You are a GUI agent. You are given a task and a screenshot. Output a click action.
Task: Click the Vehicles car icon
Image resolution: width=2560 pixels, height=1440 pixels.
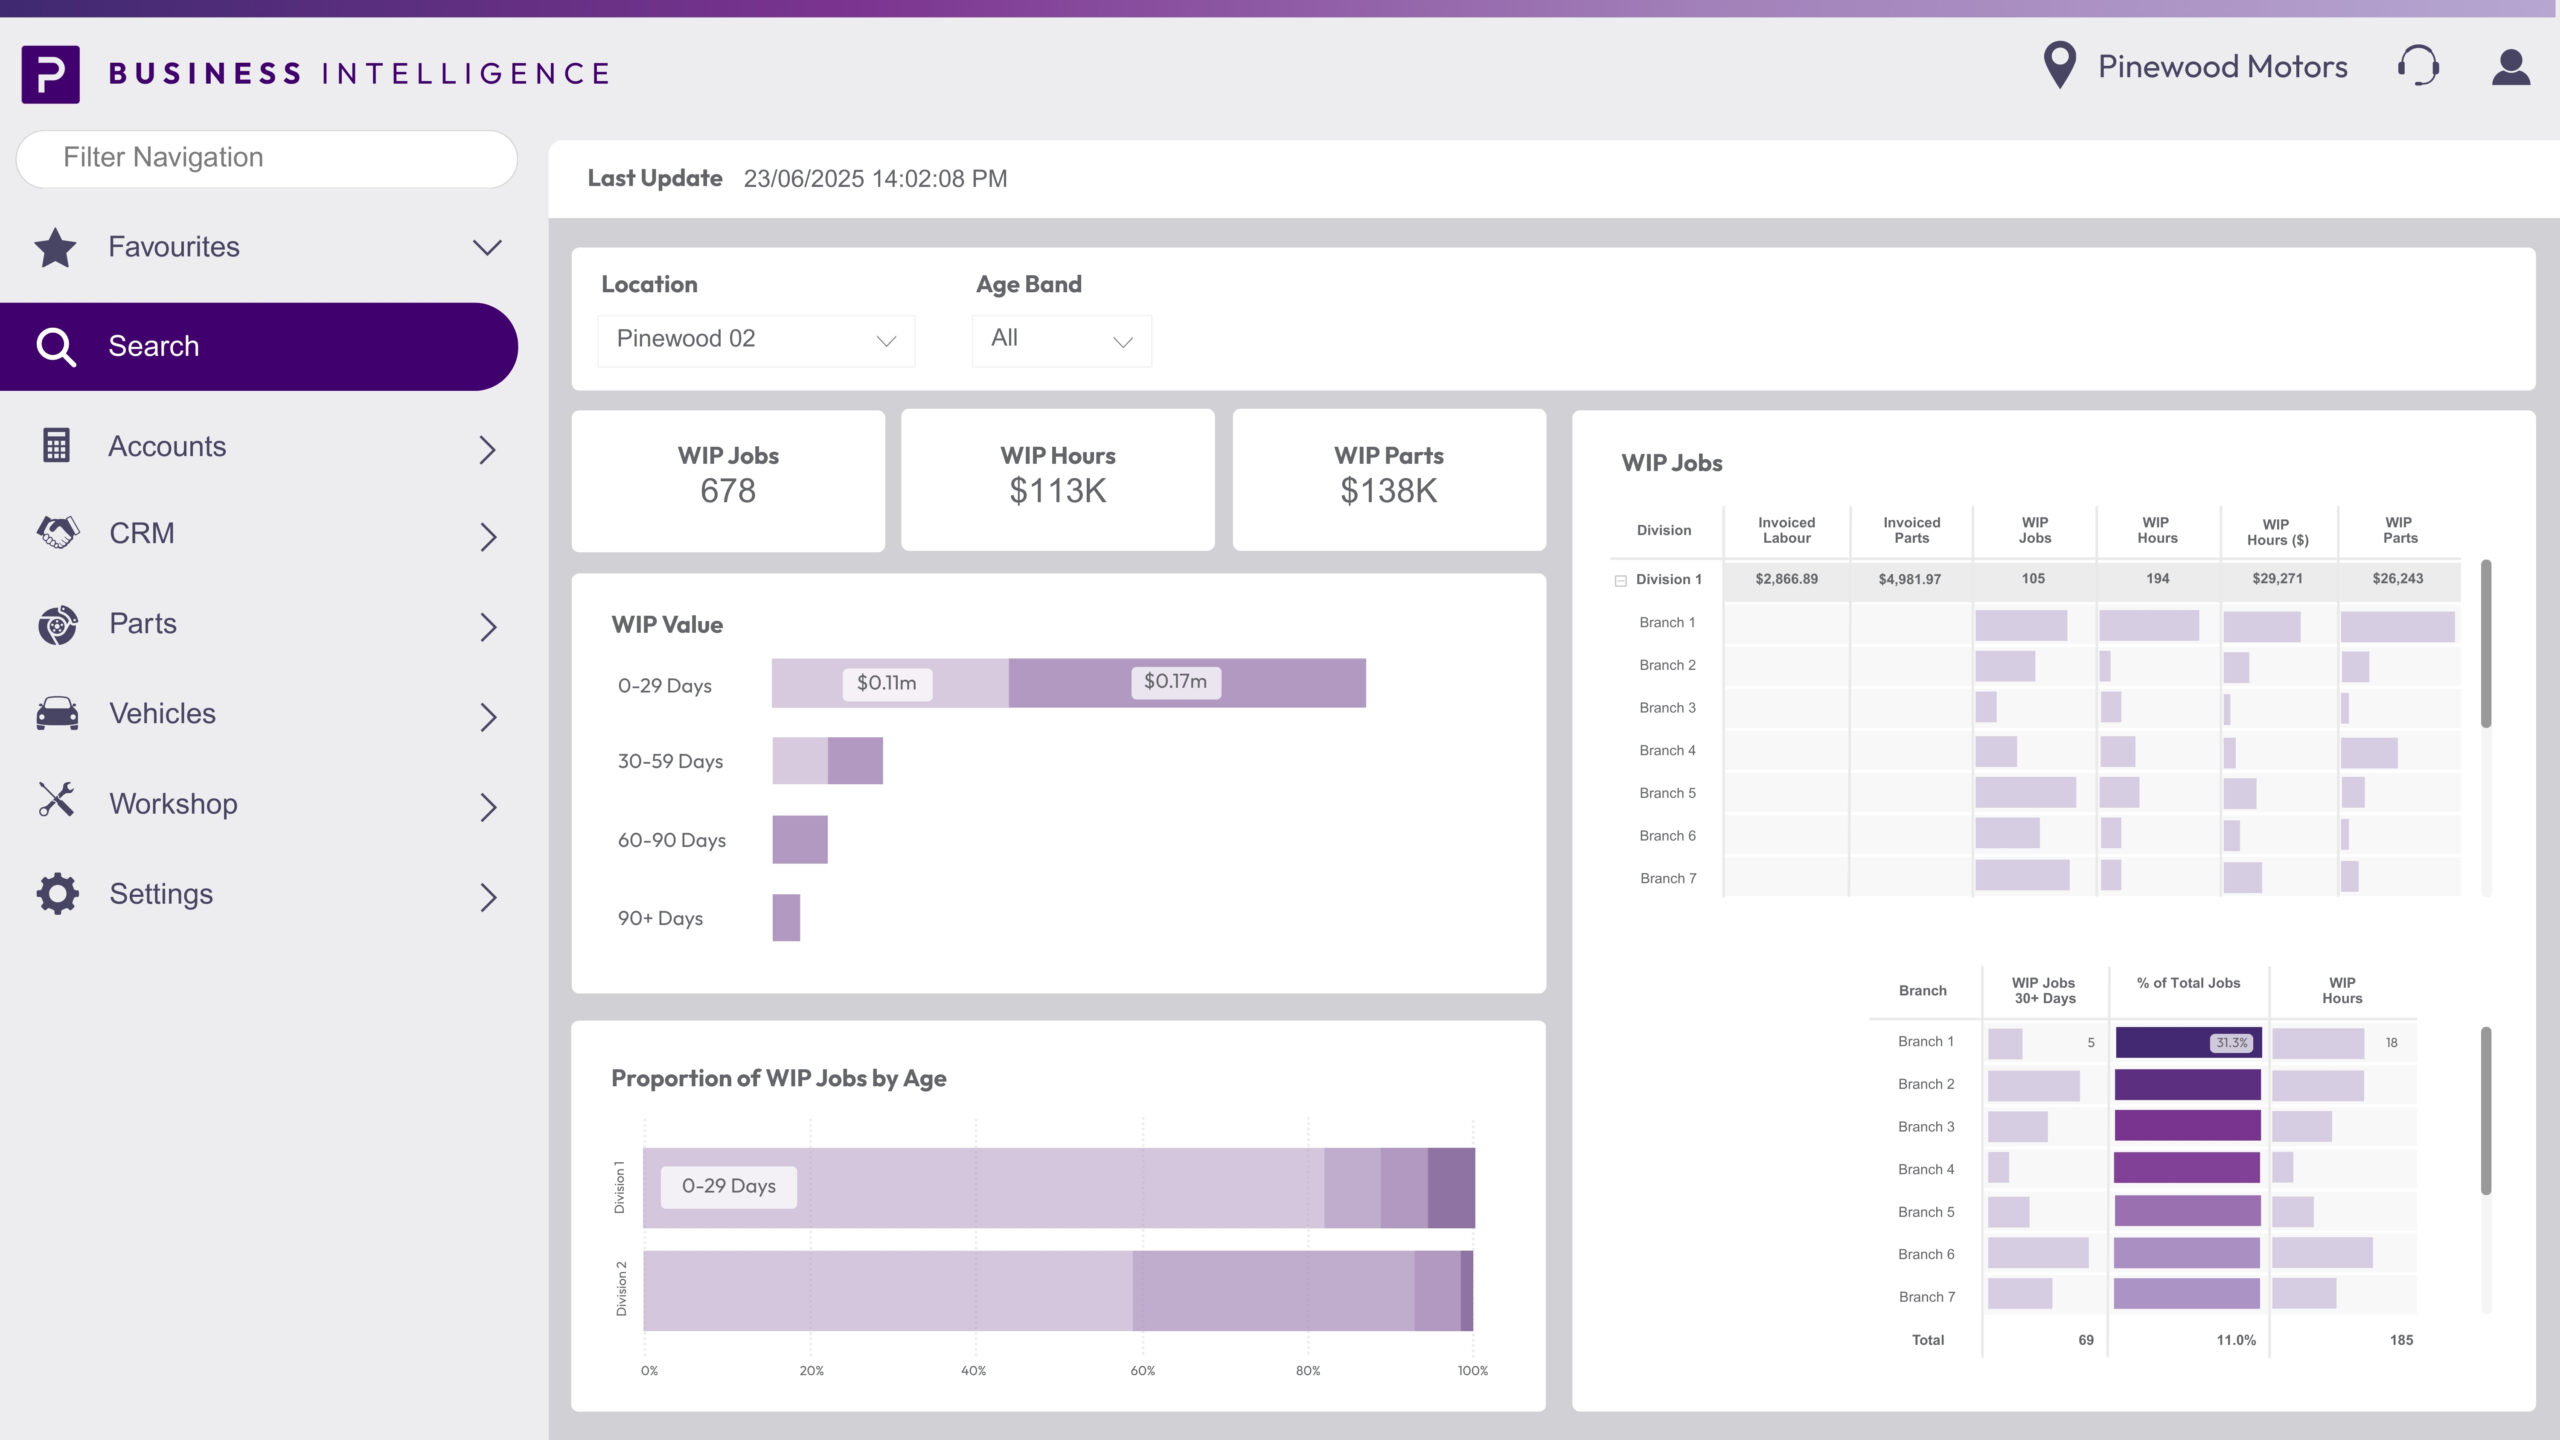58,714
